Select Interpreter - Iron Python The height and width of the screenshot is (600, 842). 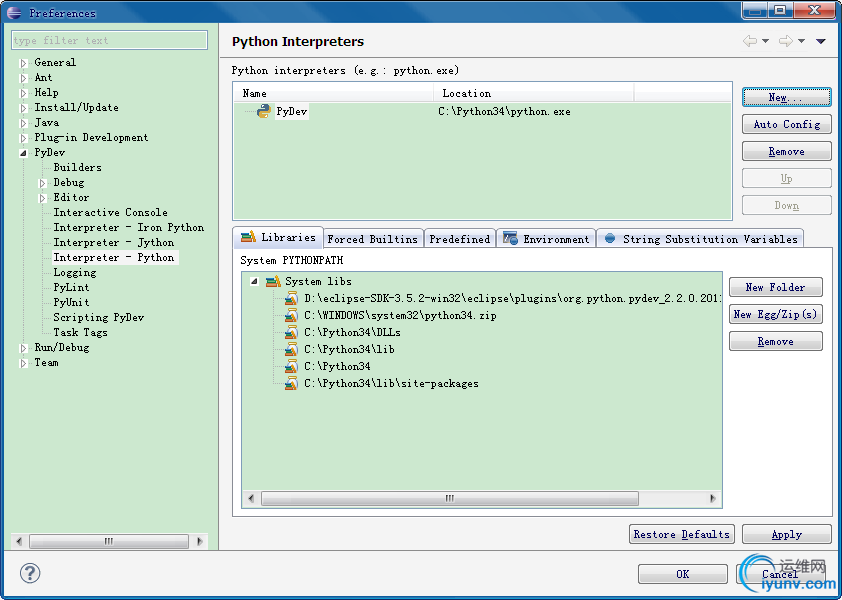128,227
